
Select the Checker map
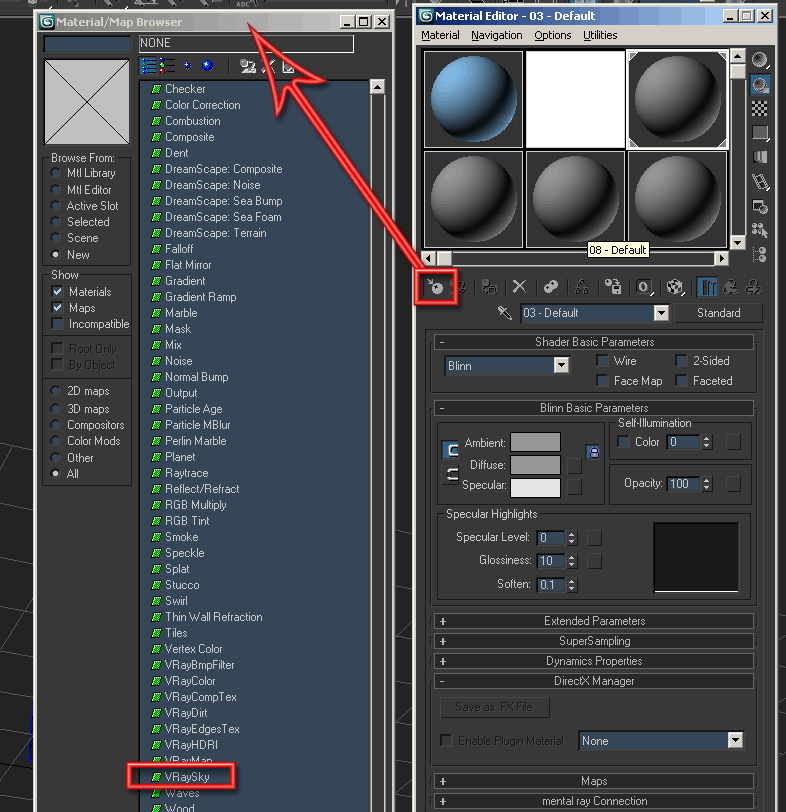coord(185,89)
